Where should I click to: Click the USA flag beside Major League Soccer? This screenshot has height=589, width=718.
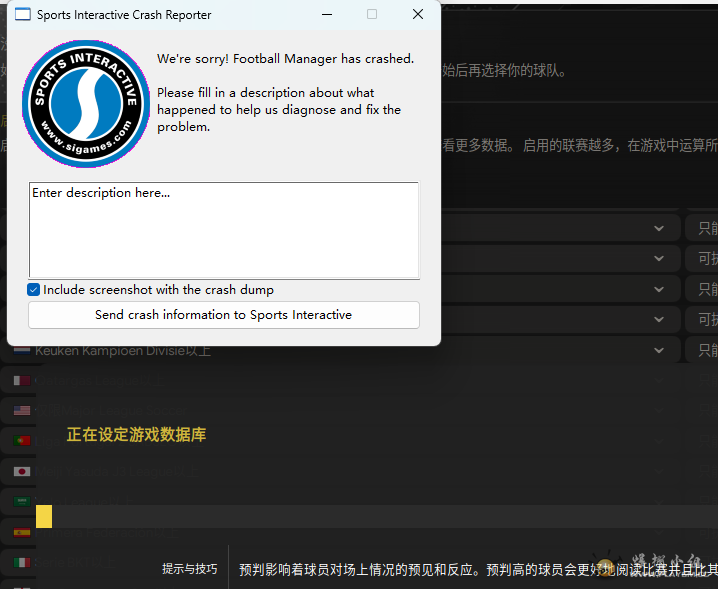pyautogui.click(x=22, y=410)
